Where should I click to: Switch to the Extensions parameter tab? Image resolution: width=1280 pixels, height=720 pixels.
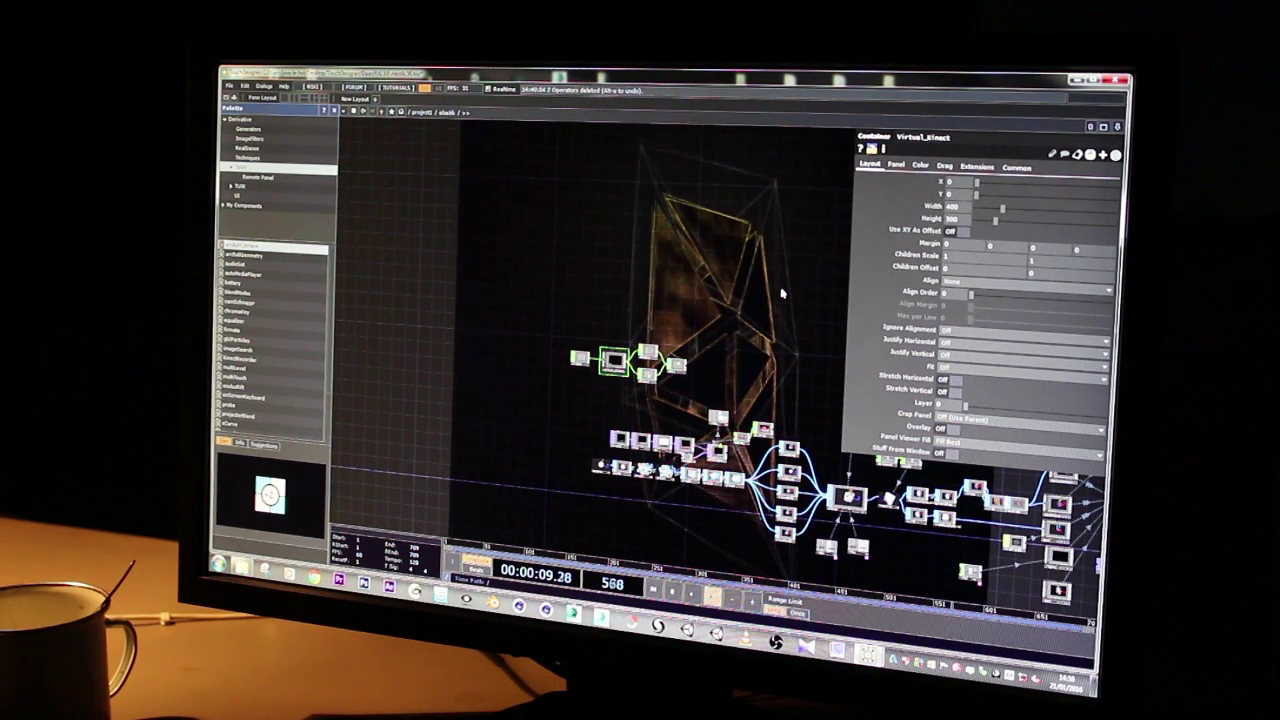pos(977,167)
